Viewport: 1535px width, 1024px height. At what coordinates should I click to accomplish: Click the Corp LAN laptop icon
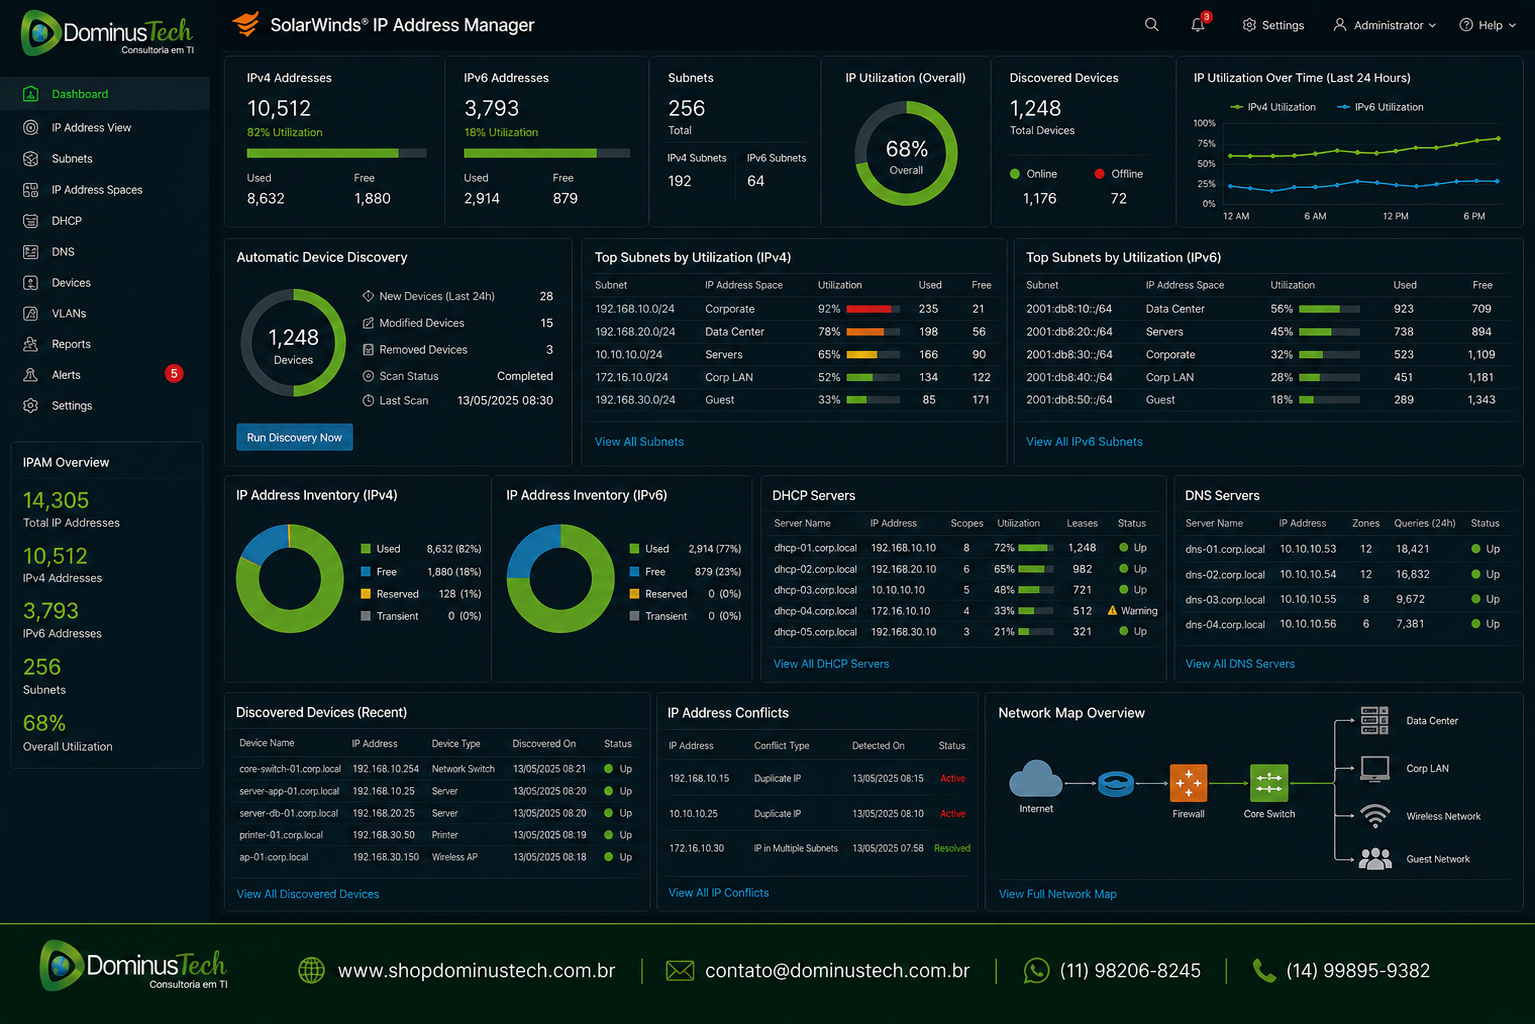point(1375,768)
